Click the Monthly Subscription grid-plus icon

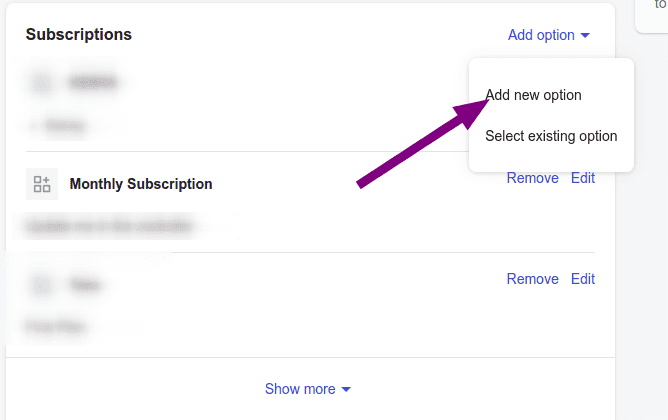pos(42,184)
